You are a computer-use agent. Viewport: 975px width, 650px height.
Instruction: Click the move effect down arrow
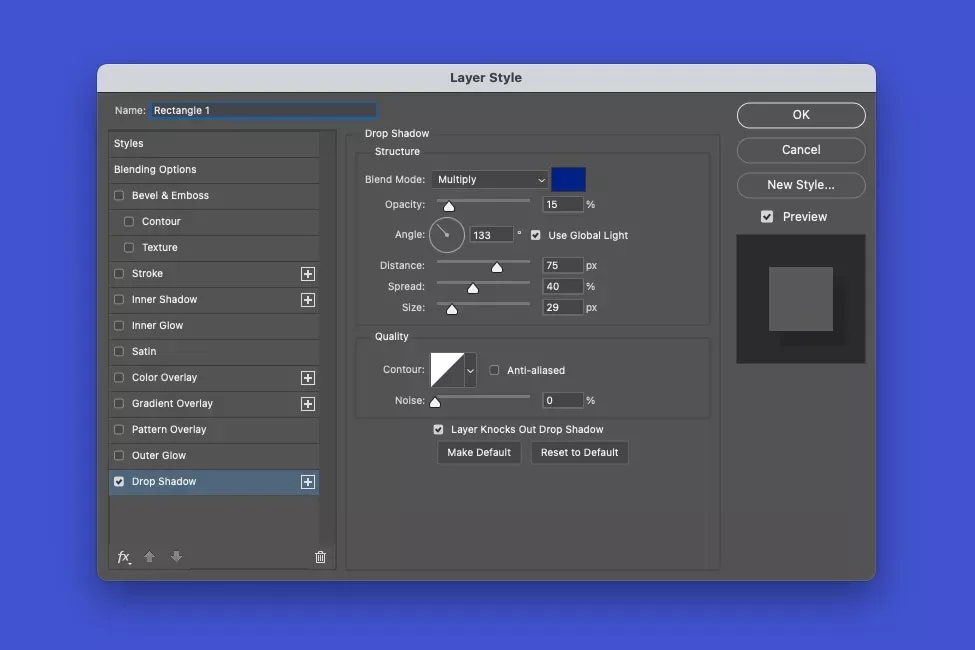coord(176,557)
